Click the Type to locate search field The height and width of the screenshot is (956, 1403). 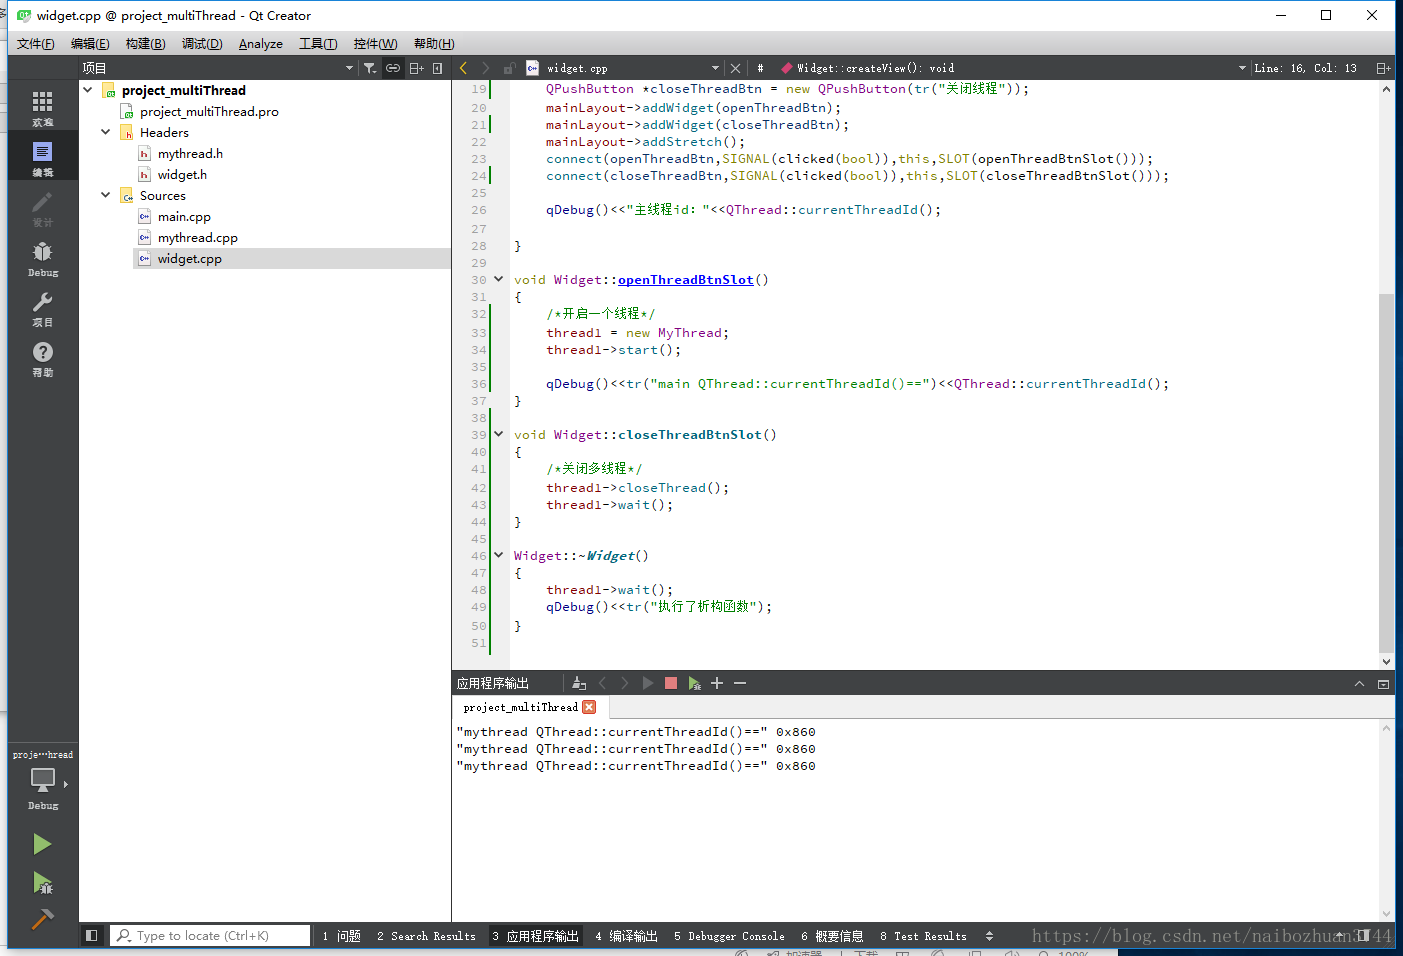210,936
